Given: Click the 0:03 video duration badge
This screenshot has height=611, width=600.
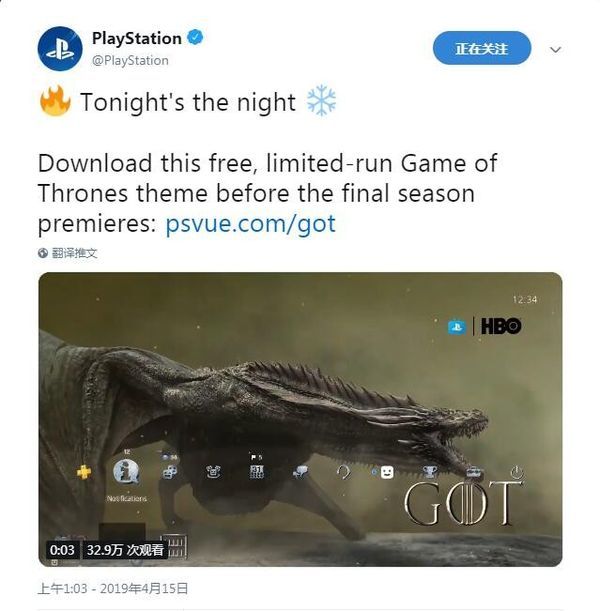Looking at the screenshot, I should [62, 550].
